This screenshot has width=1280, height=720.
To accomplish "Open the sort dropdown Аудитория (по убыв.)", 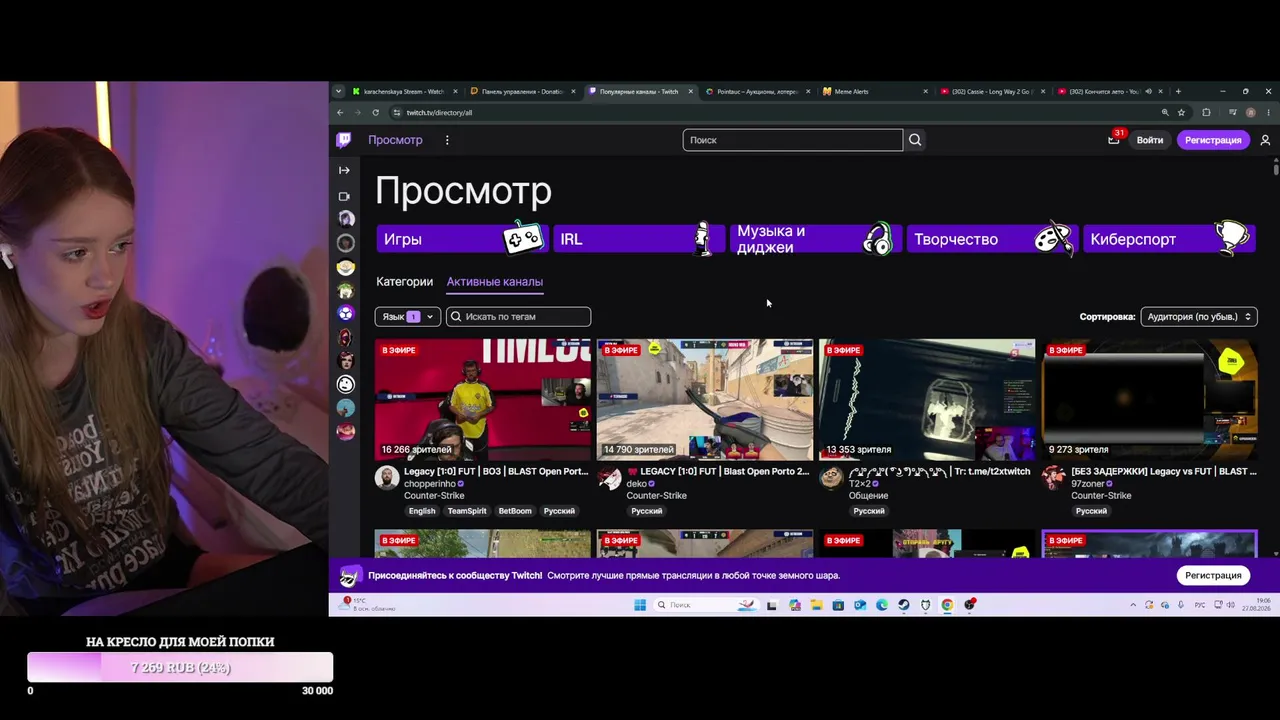I will (x=1199, y=317).
